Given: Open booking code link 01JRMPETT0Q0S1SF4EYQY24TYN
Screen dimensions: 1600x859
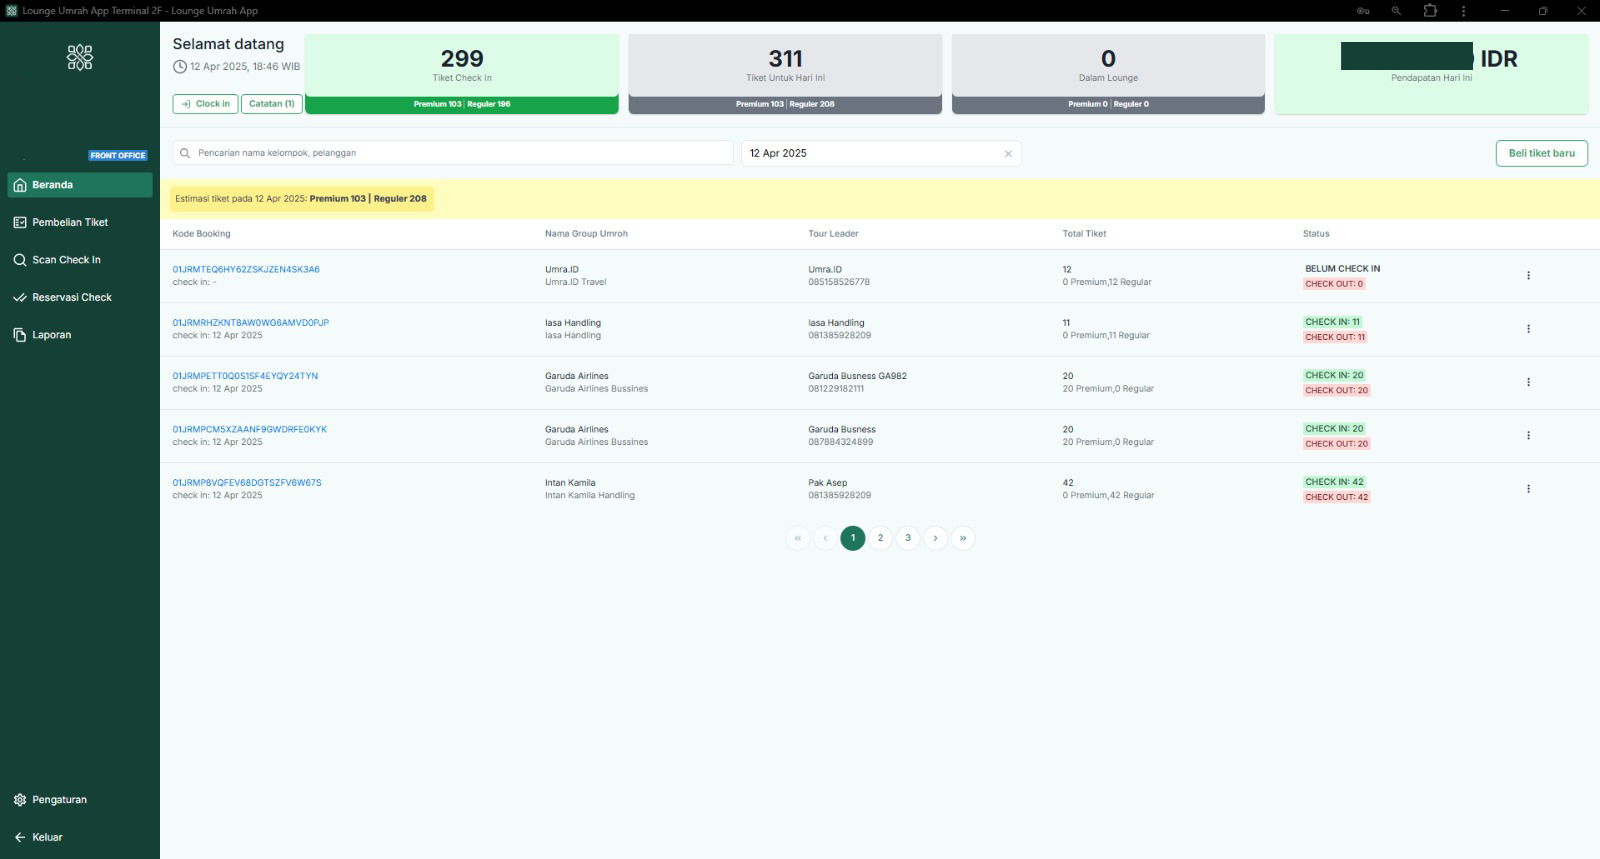Looking at the screenshot, I should (x=245, y=376).
